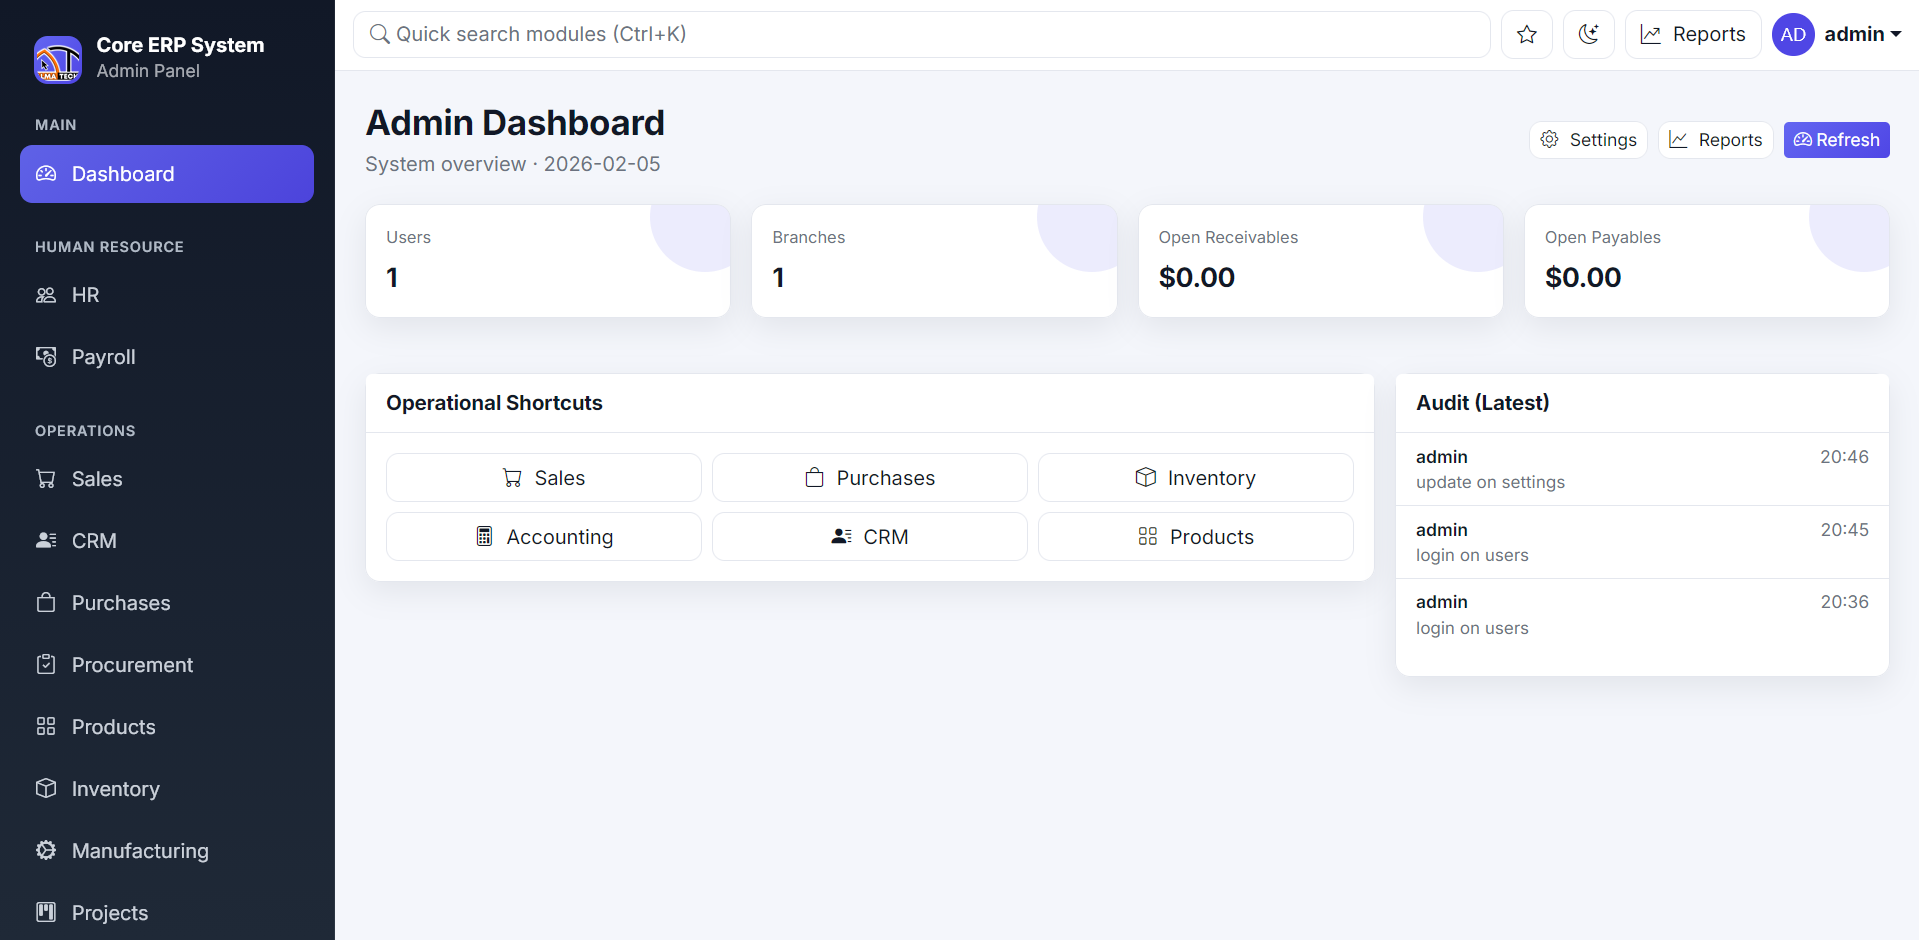Click the Accounting operational shortcut
This screenshot has height=940, width=1919.
544,536
